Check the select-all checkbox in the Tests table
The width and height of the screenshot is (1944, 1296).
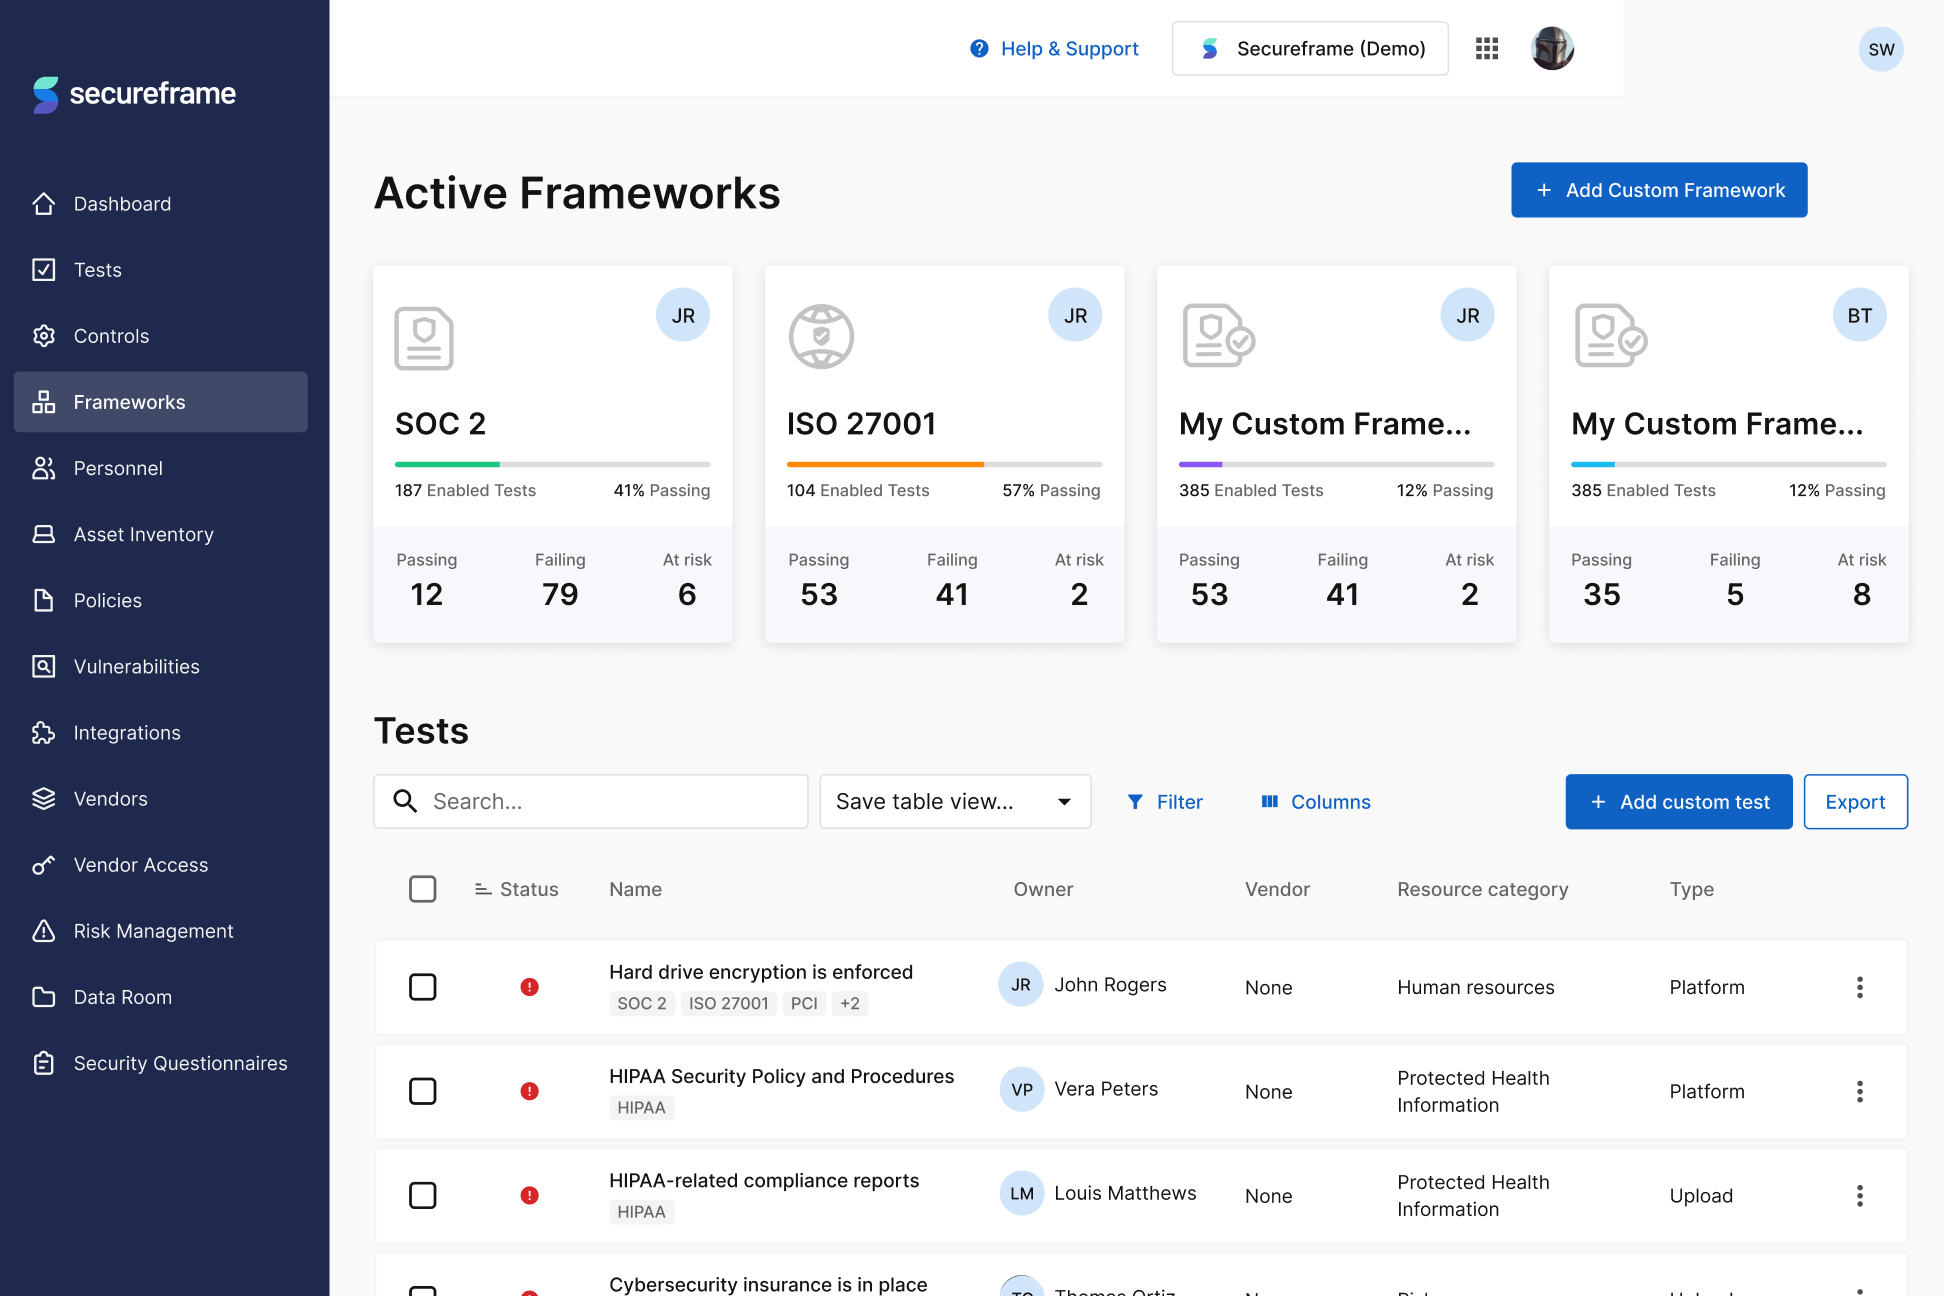coord(423,888)
